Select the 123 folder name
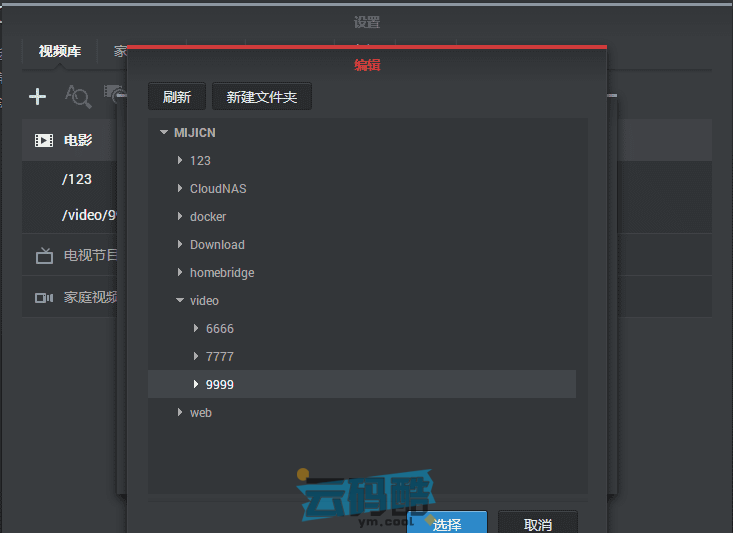Viewport: 733px width, 533px height. [200, 161]
